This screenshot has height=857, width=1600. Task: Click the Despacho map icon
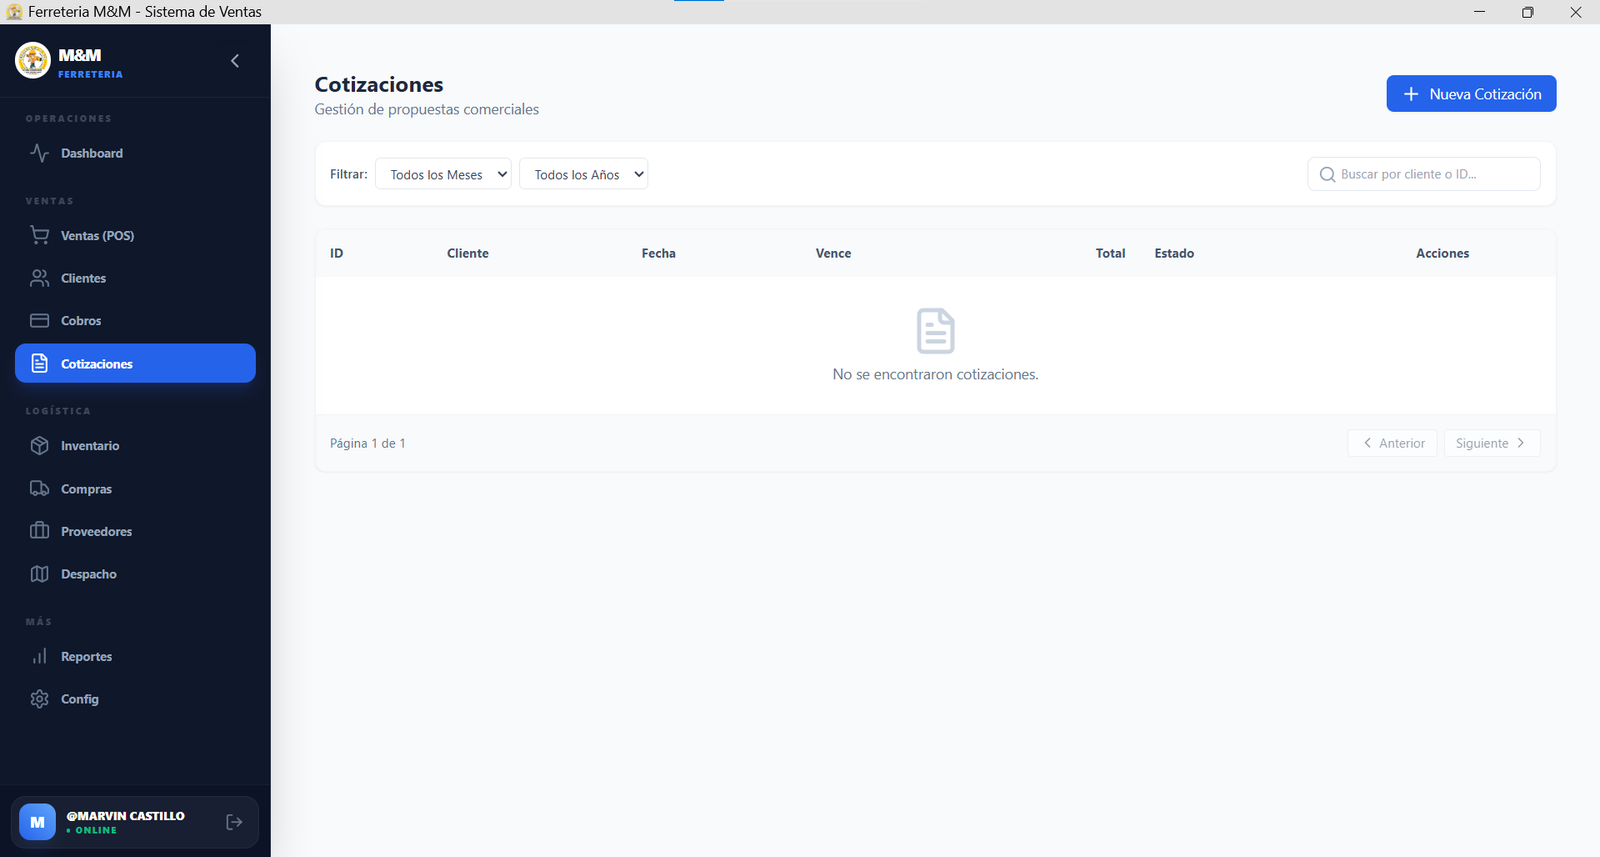pos(39,574)
